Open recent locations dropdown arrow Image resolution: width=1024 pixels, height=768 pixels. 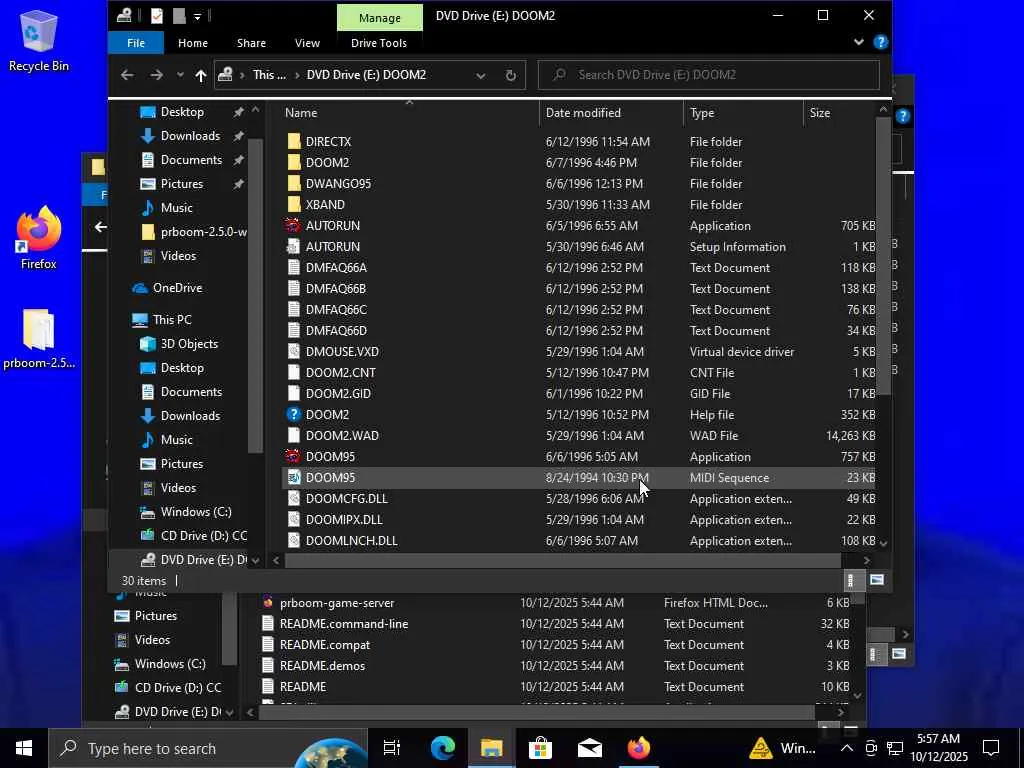tap(180, 75)
